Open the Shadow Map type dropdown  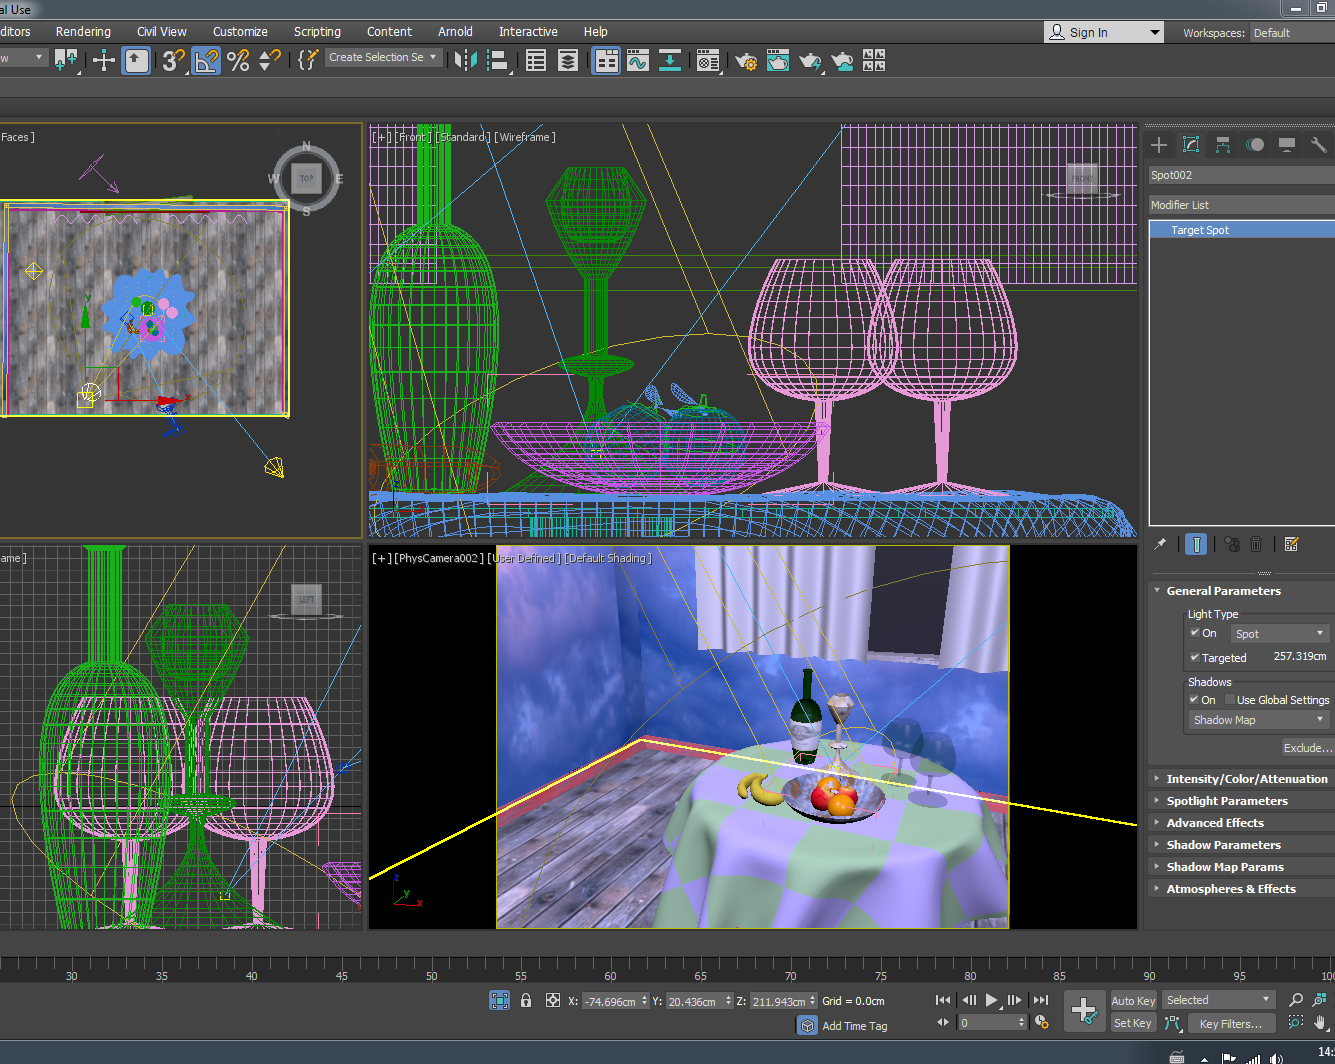1257,720
